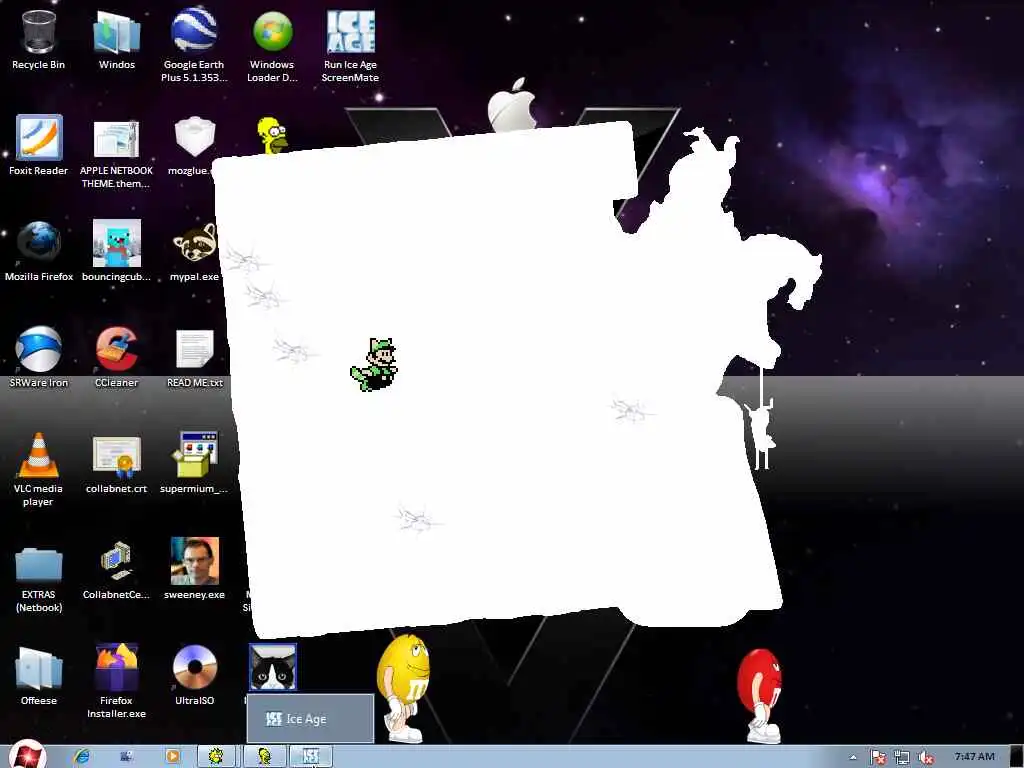Screen dimensions: 1024x768
Task: Click the media player taskbar icon
Action: pos(172,756)
